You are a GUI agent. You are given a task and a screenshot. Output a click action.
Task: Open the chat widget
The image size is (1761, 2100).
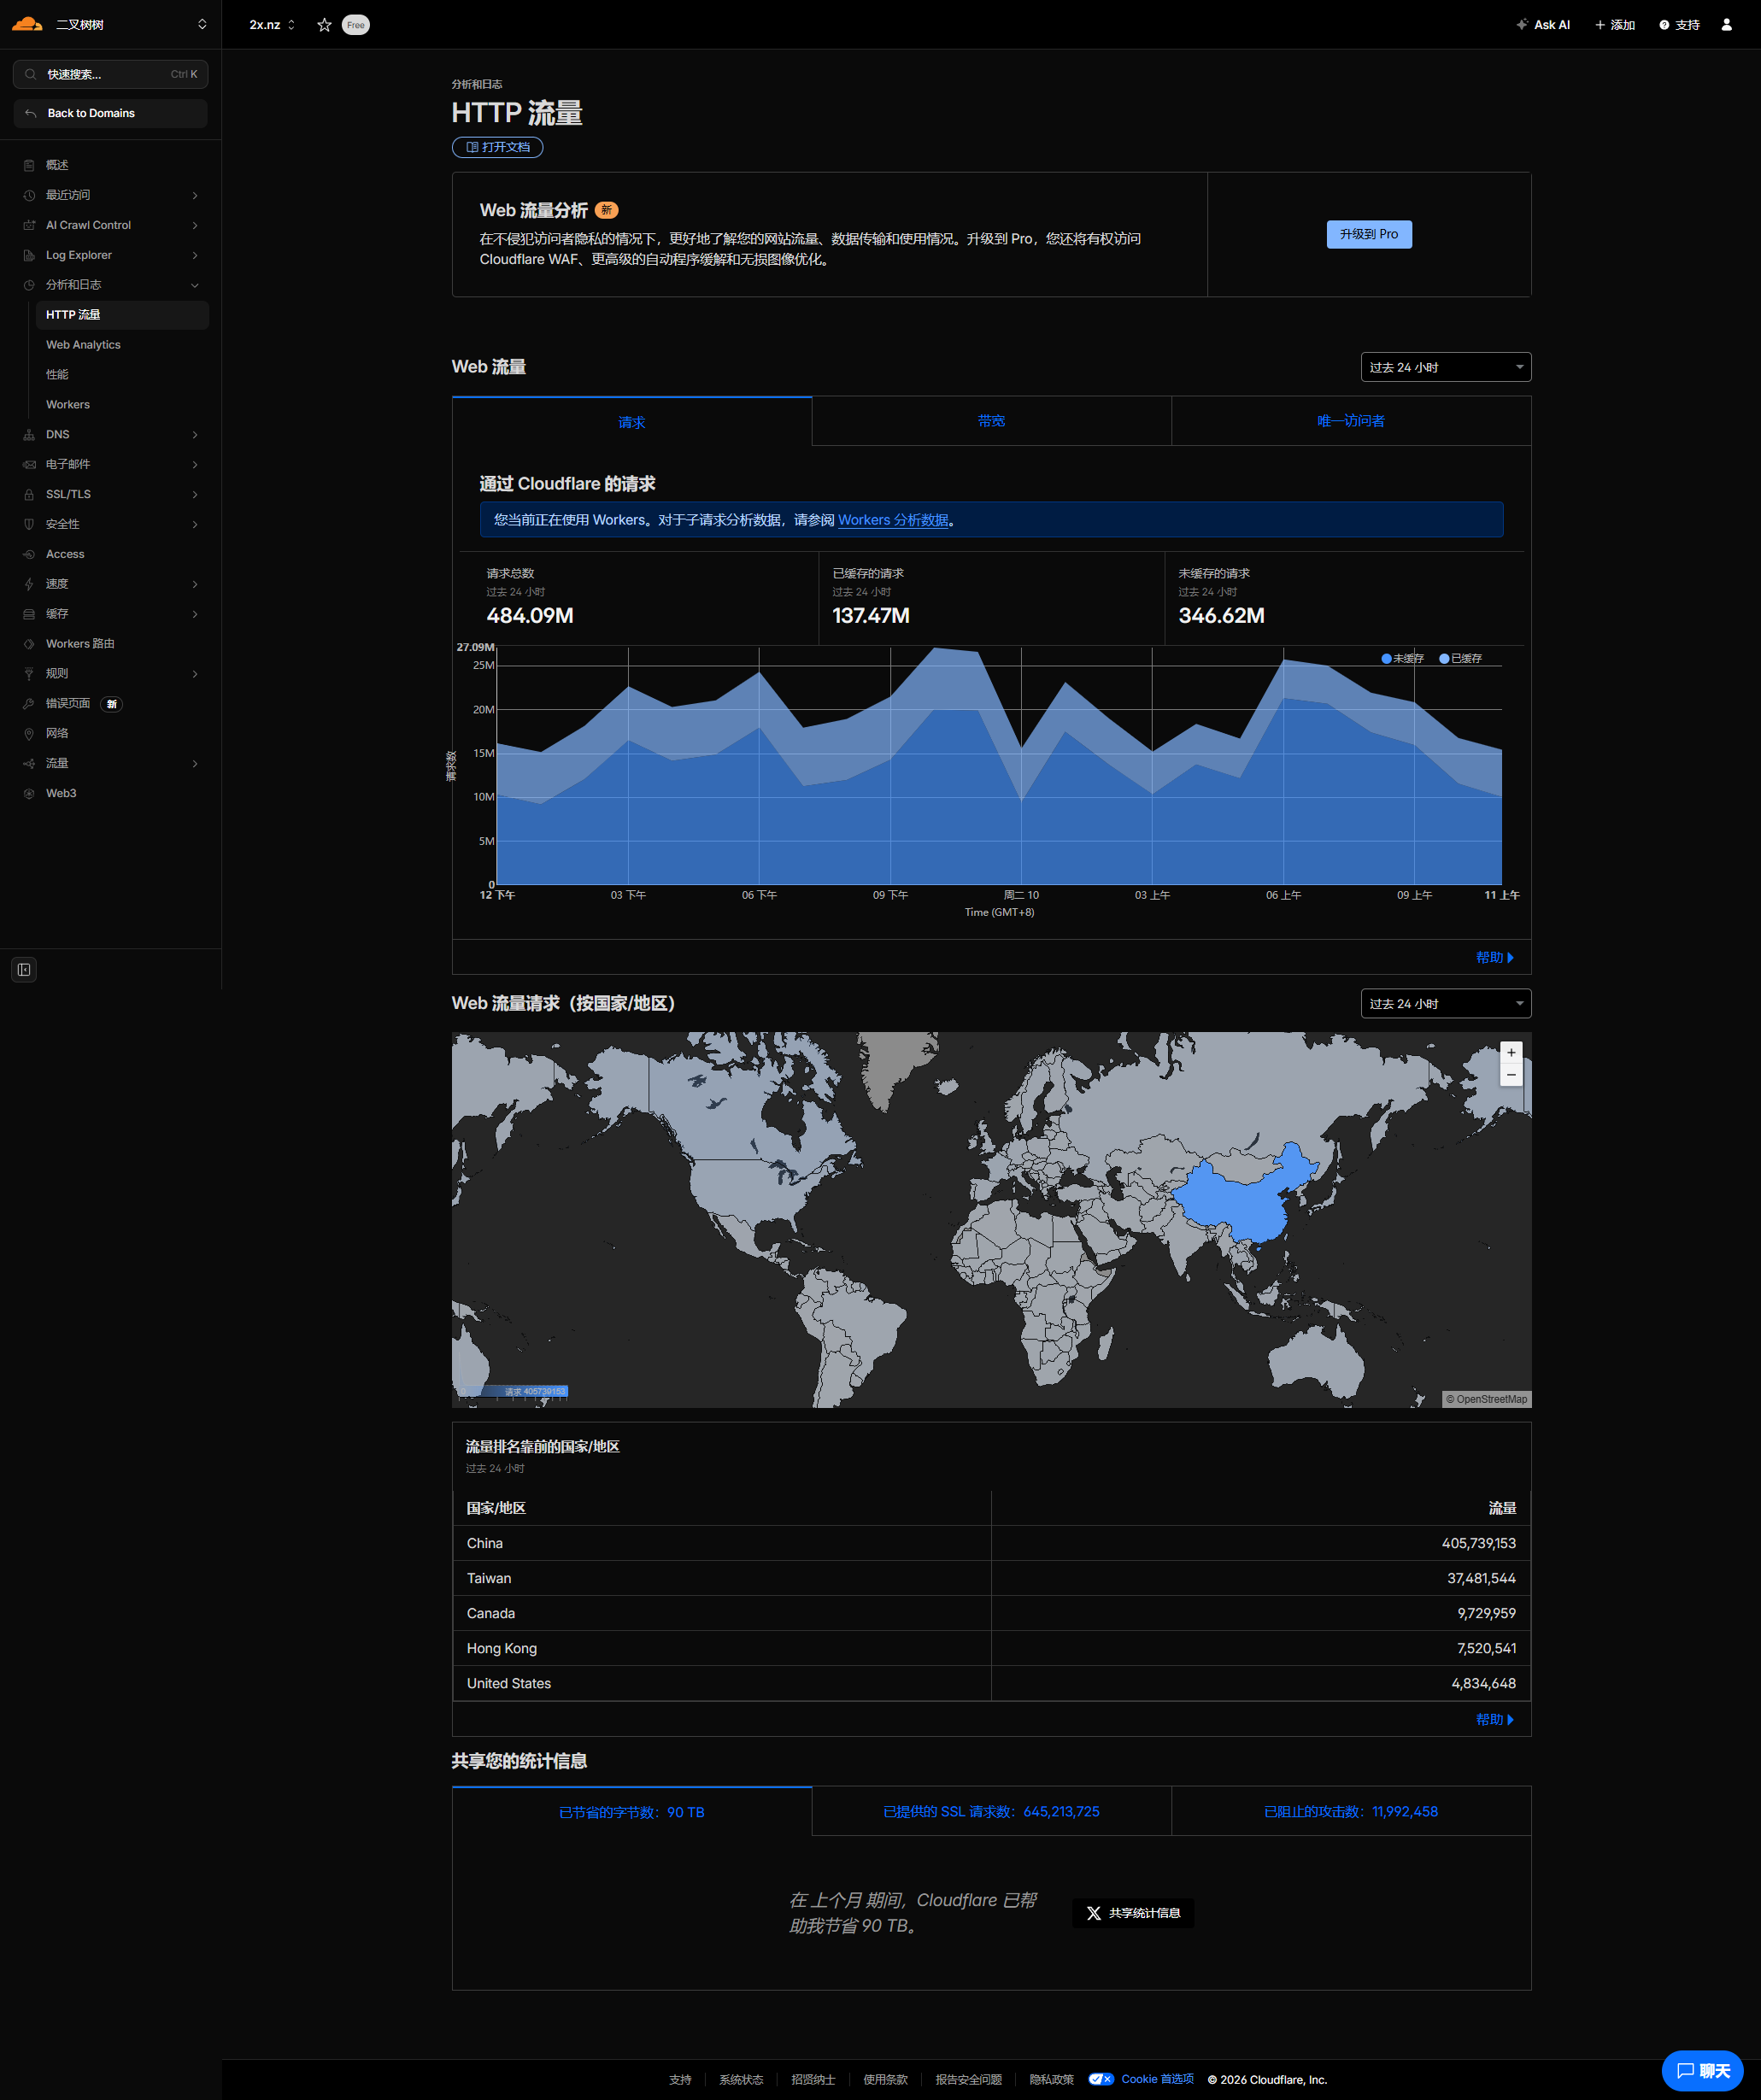[1701, 2070]
